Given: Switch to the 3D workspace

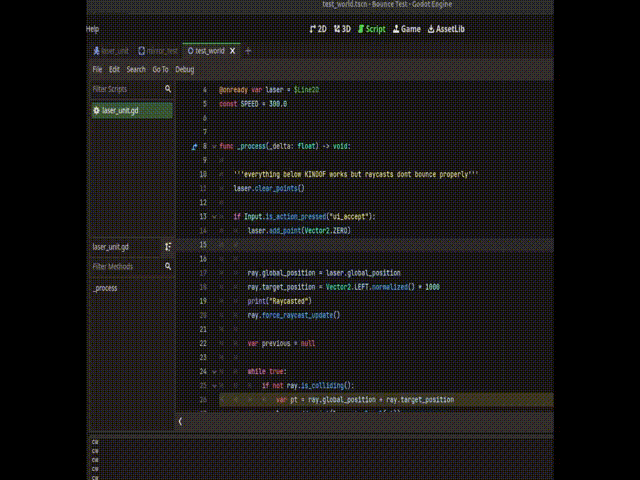Looking at the screenshot, I should [342, 29].
